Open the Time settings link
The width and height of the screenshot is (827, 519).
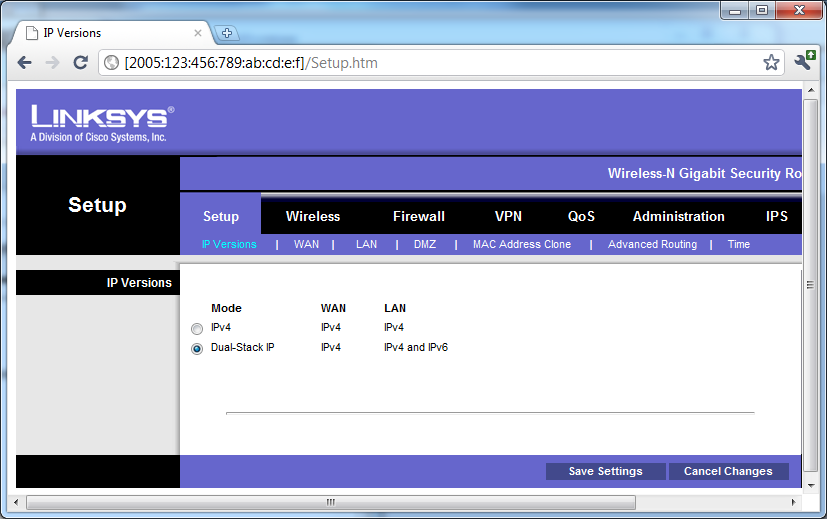739,244
